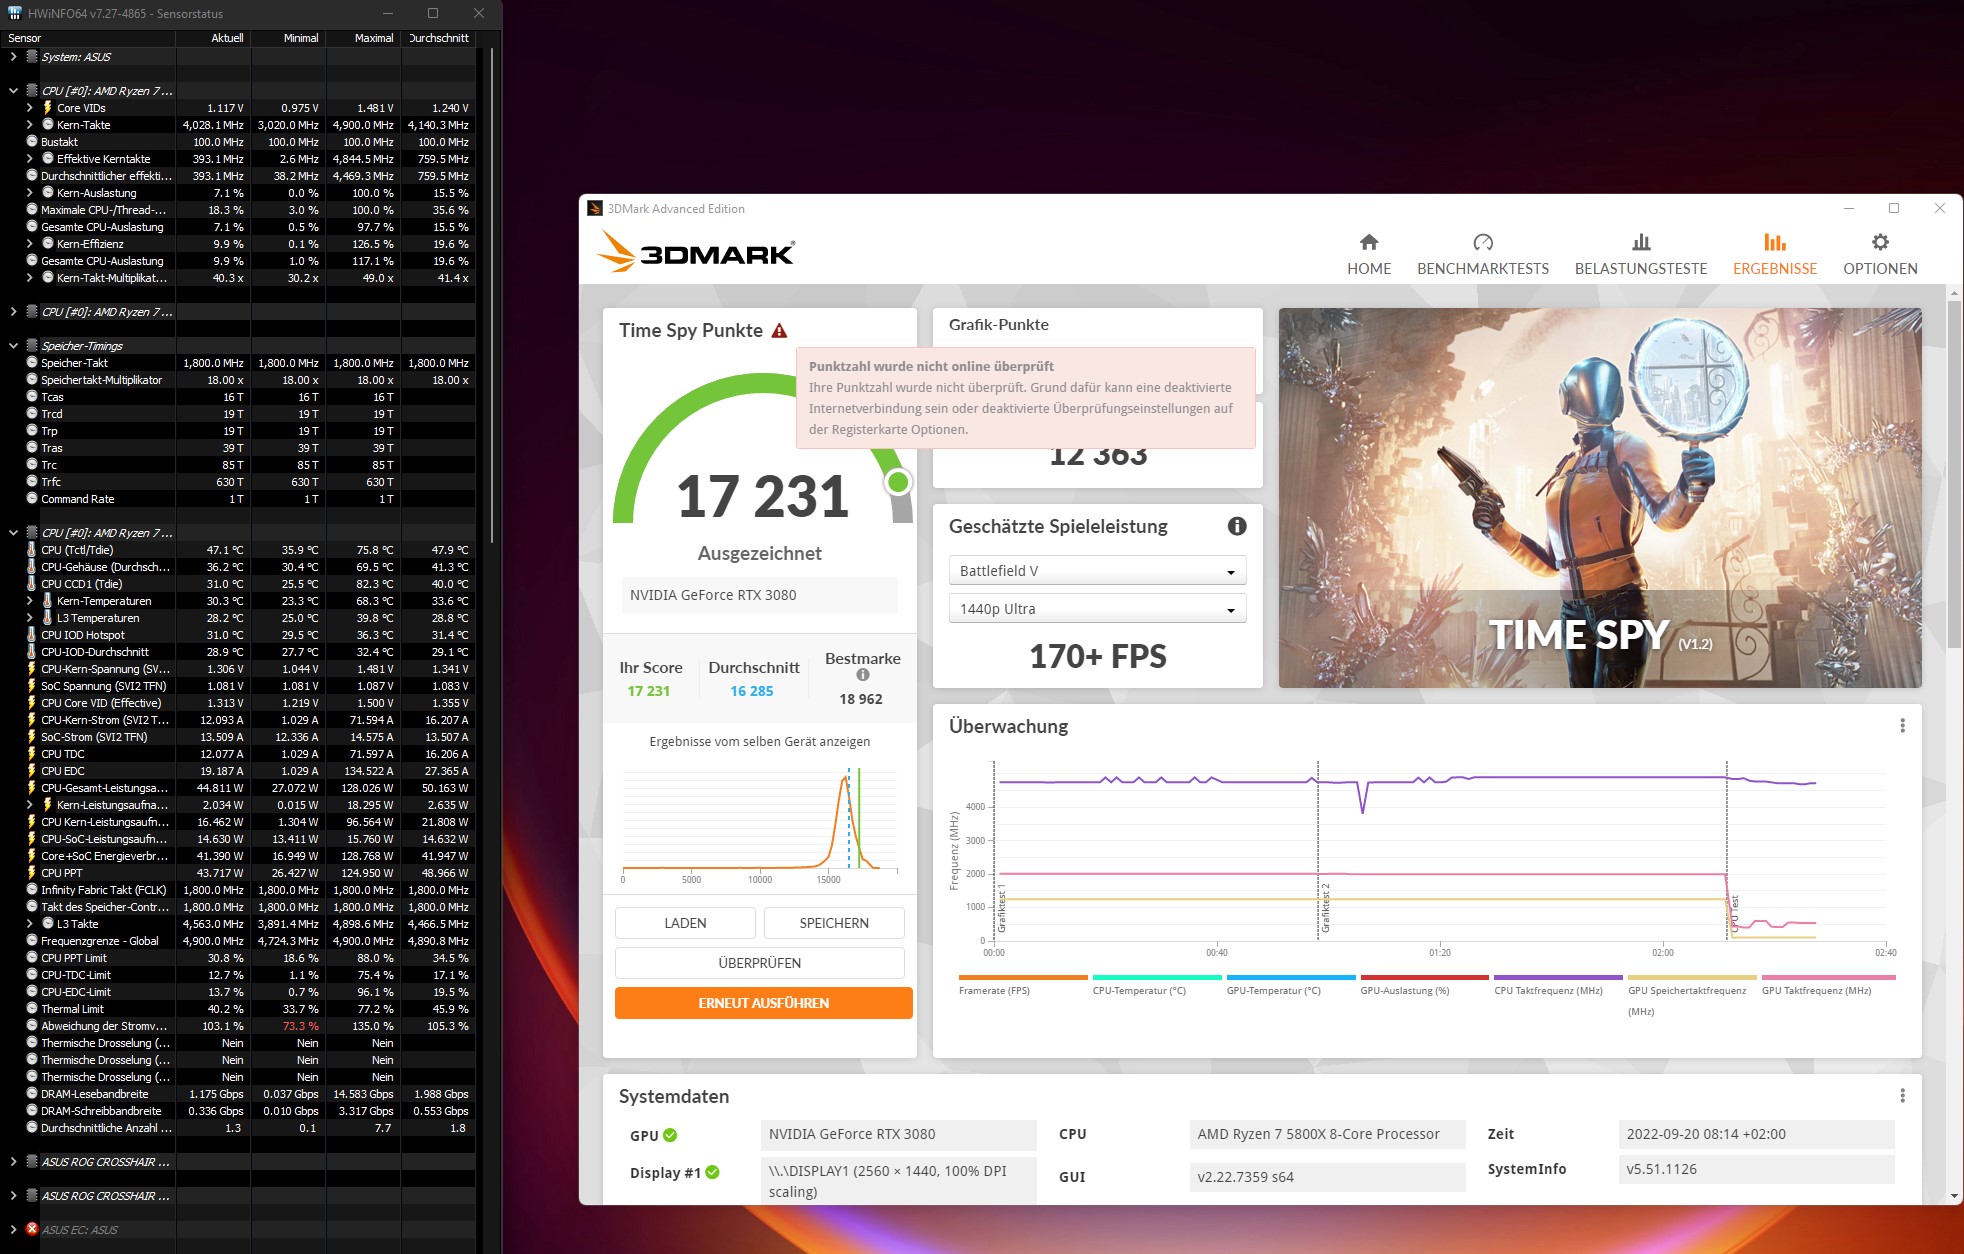Viewport: 1964px width, 1254px height.
Task: Click info icon beside Geschätzte Spieleleistung
Action: tap(1237, 526)
